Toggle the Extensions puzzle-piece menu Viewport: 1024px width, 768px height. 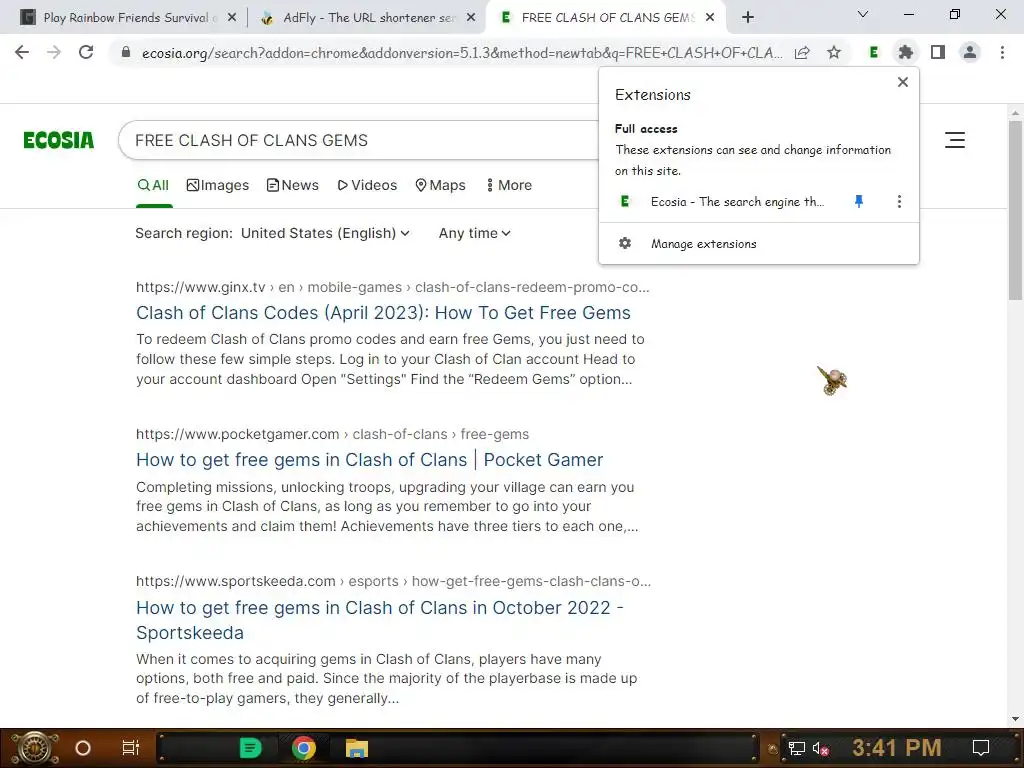905,52
